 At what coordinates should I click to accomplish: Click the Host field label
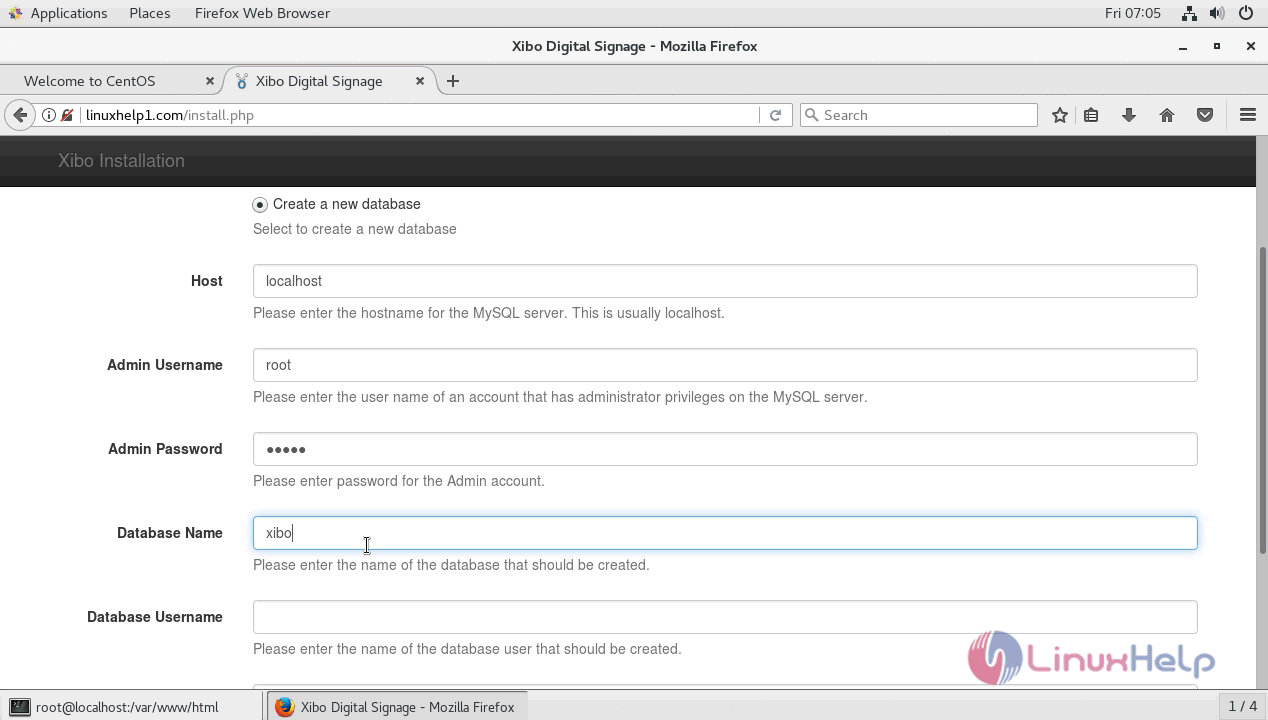(x=207, y=281)
